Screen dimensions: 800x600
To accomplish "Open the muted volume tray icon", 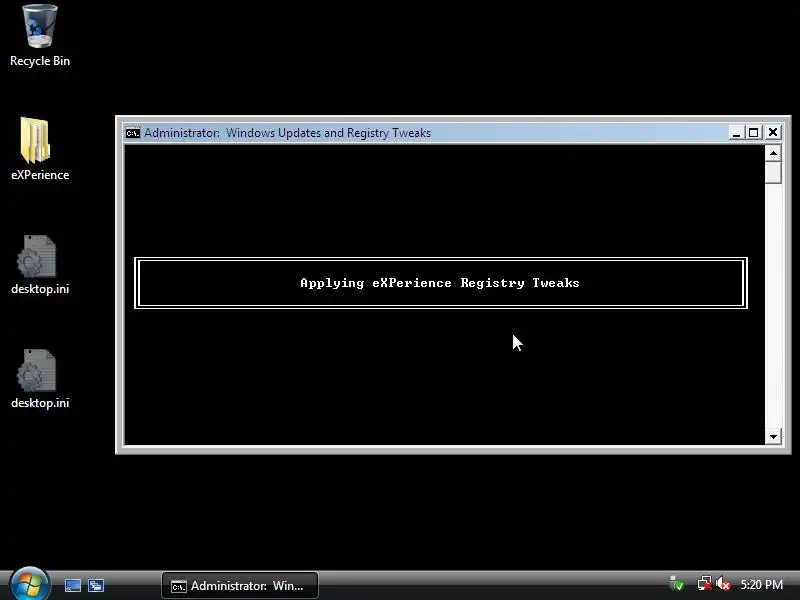I will tap(722, 584).
